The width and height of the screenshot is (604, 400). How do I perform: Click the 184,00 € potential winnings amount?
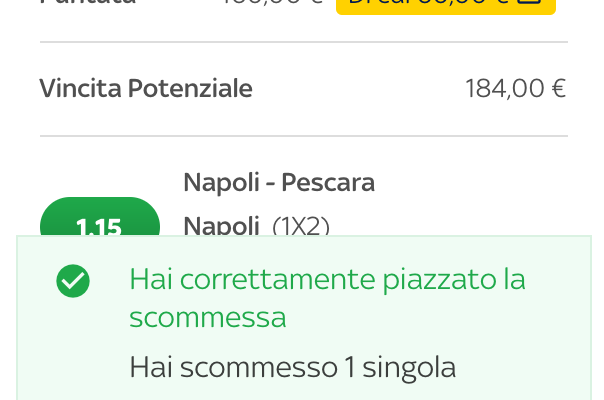tap(515, 89)
